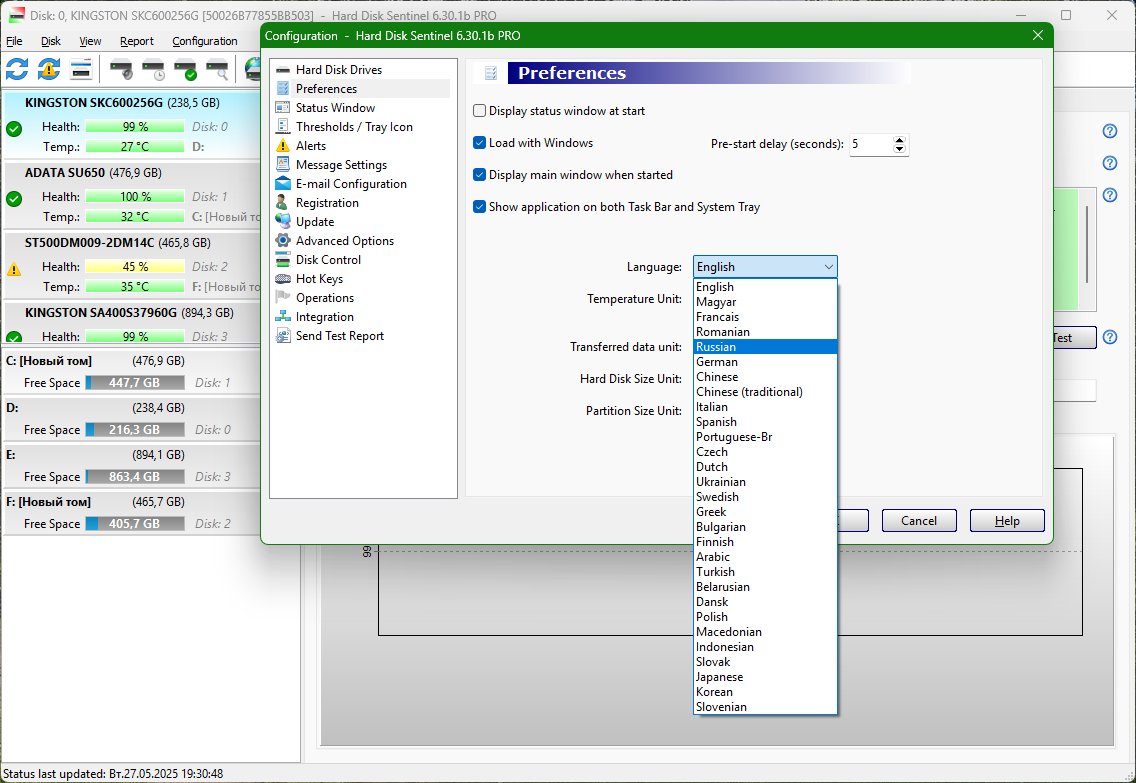Viewport: 1136px width, 783px height.
Task: Select Russian from the language list
Action: click(x=716, y=347)
